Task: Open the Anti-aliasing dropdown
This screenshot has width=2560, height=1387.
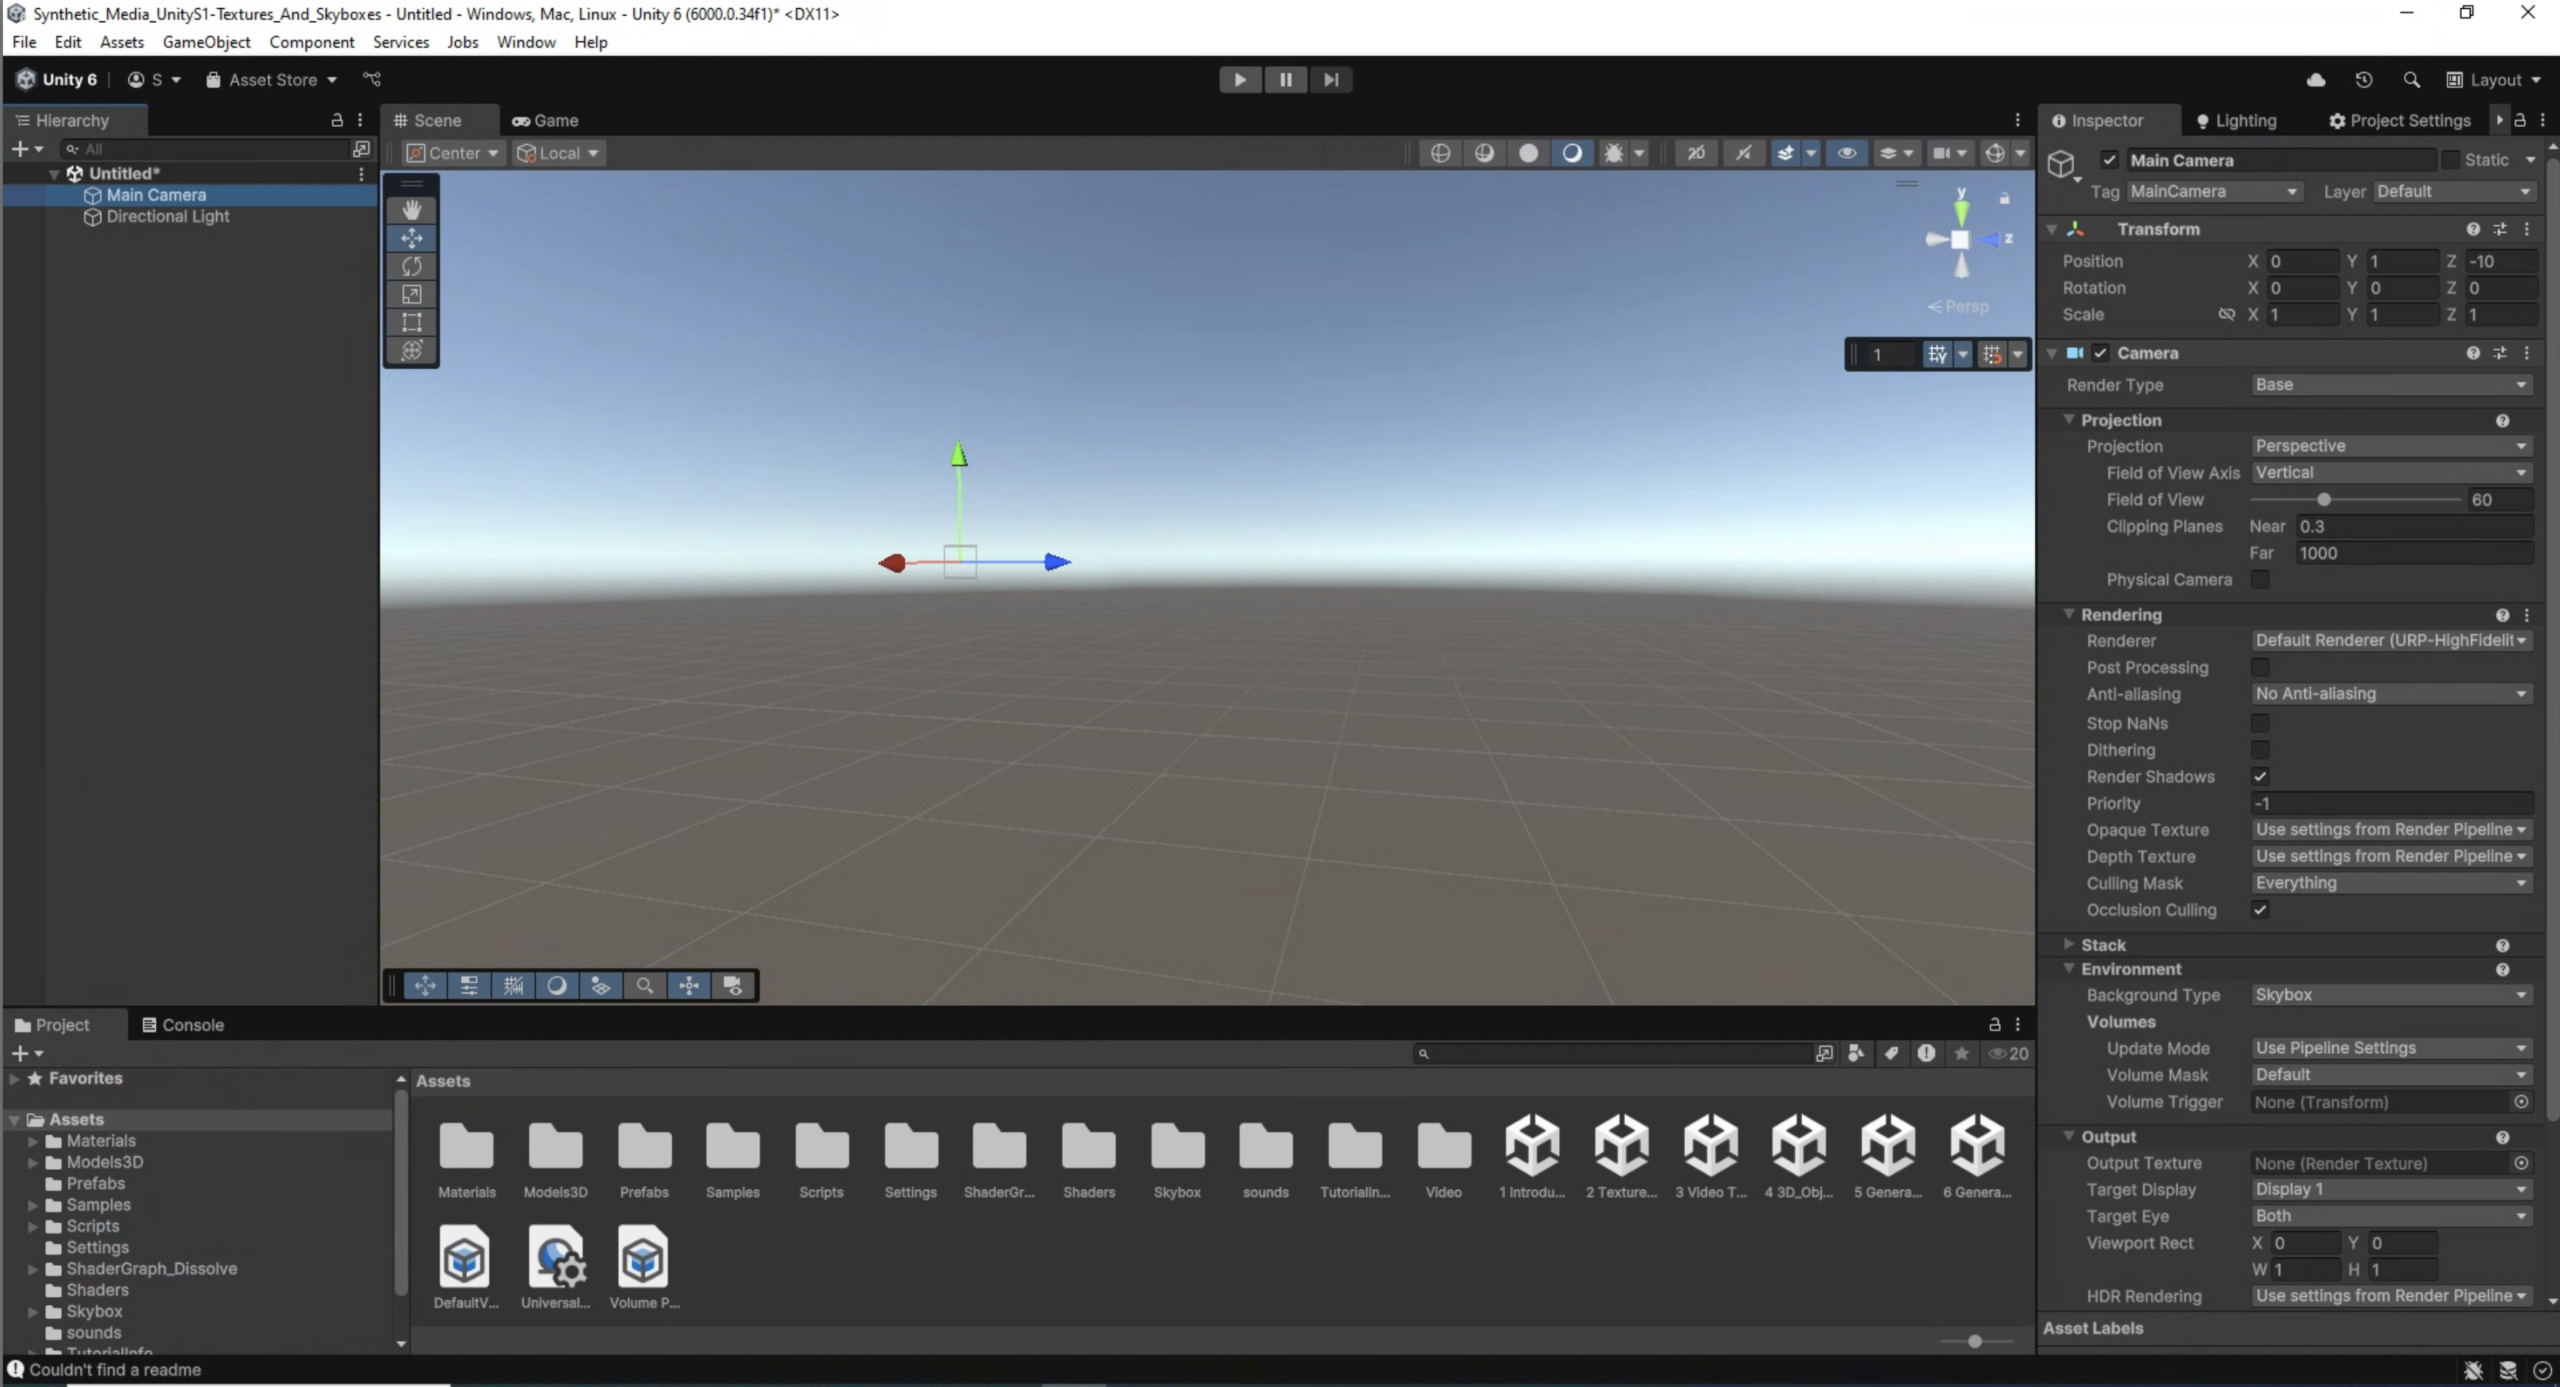Action: click(x=2390, y=694)
